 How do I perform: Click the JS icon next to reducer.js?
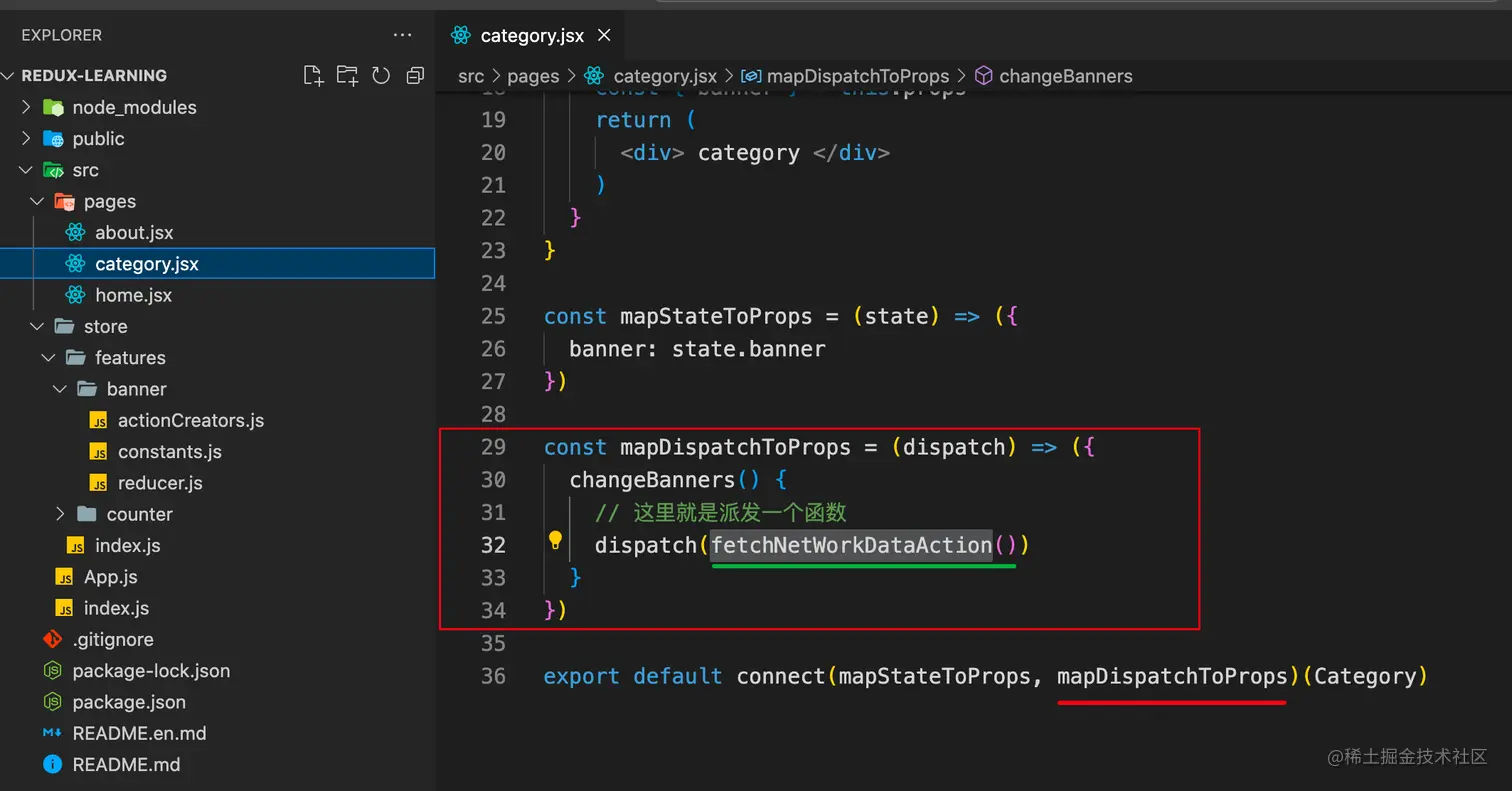[x=98, y=483]
